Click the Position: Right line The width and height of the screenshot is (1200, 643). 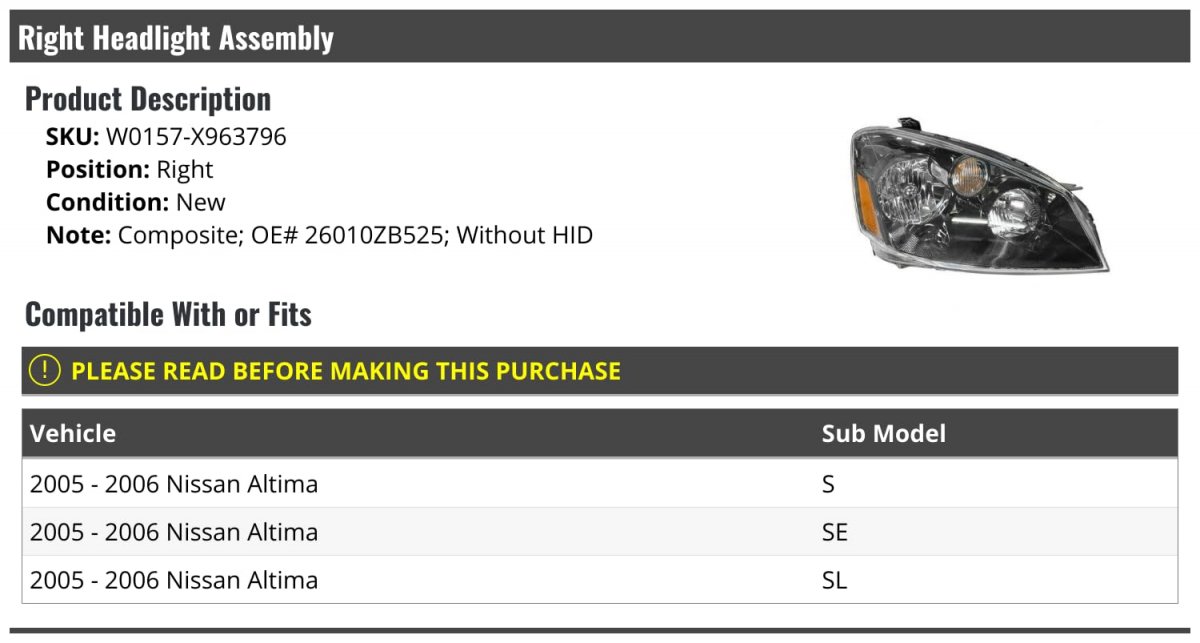[130, 170]
